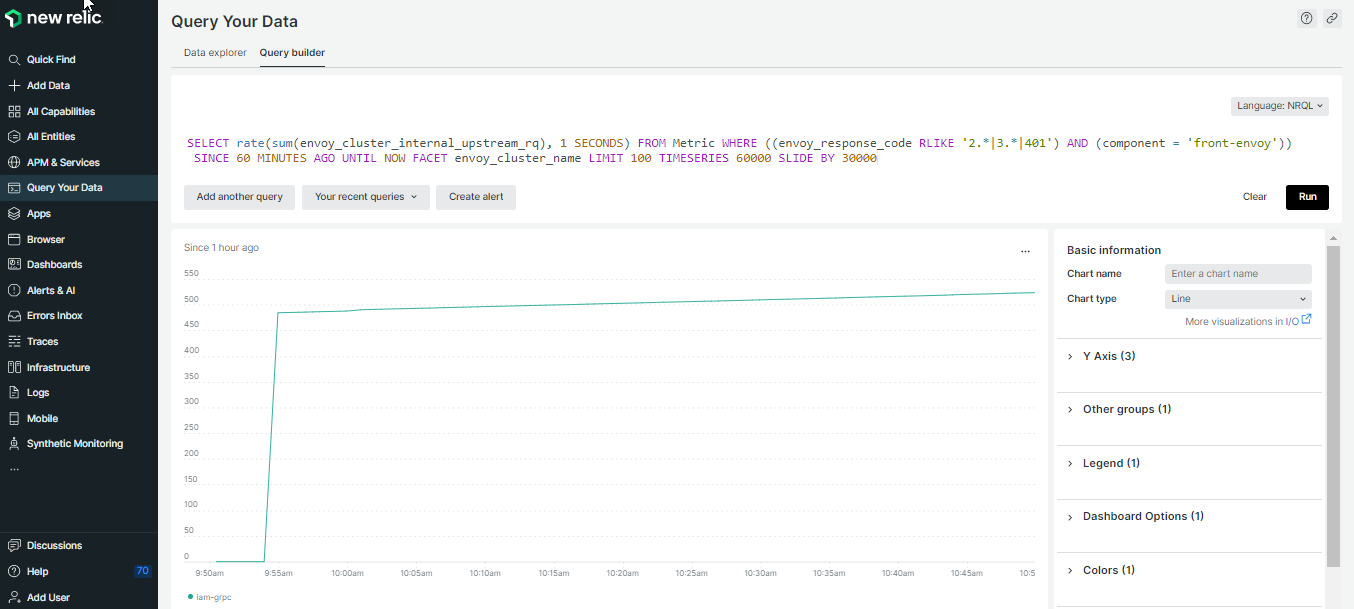Open the help circle icon at top right

tap(1306, 18)
